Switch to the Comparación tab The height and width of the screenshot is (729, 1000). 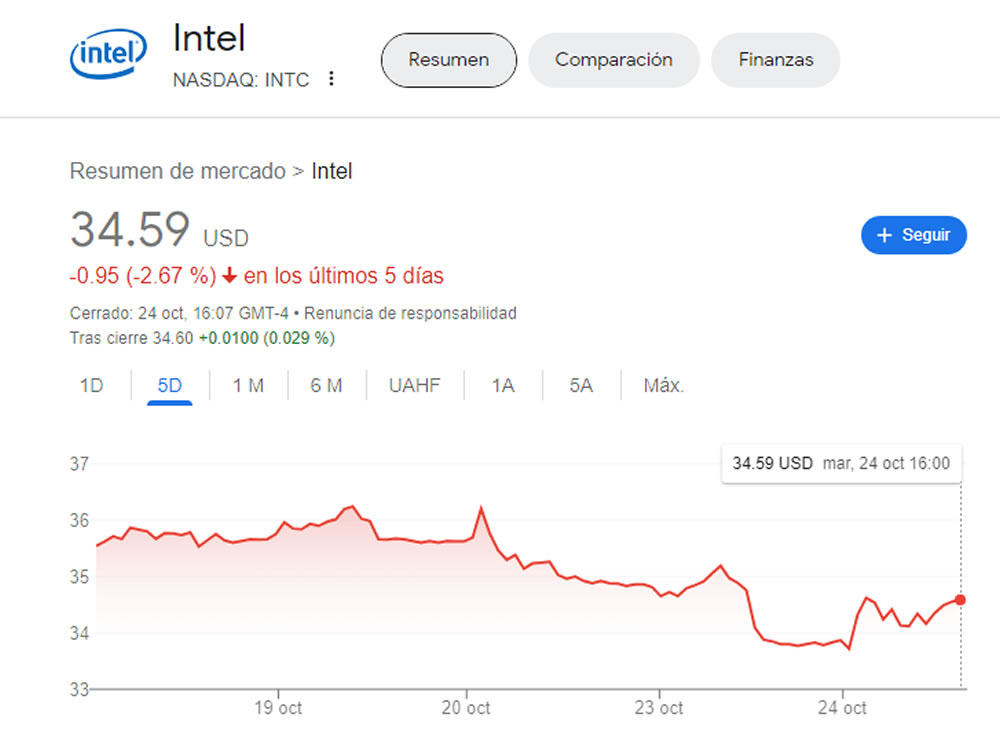(x=614, y=60)
